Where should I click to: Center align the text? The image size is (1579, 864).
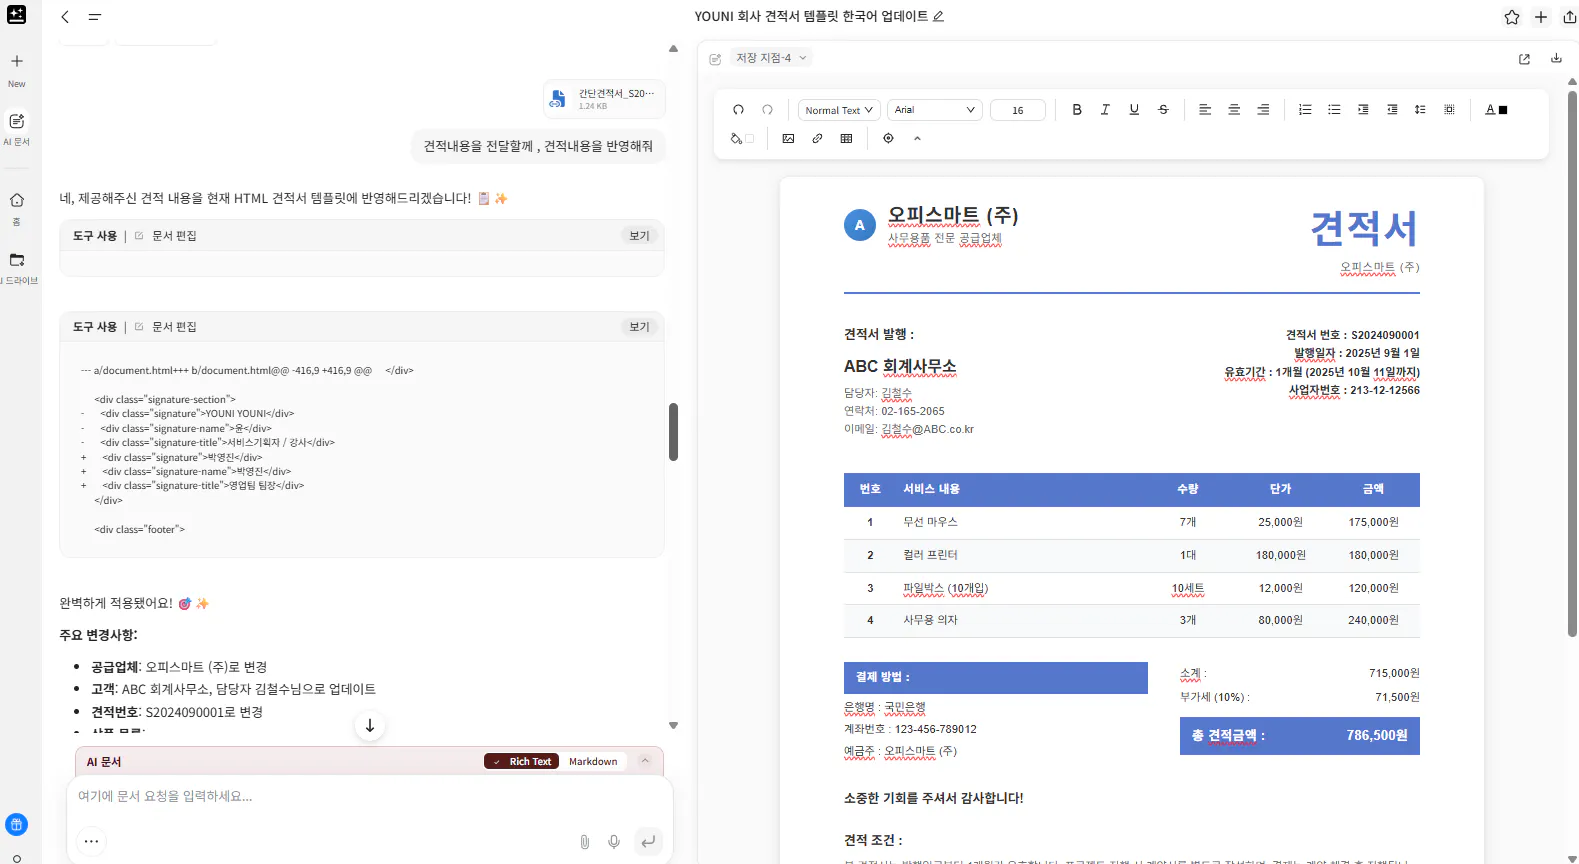(x=1234, y=110)
